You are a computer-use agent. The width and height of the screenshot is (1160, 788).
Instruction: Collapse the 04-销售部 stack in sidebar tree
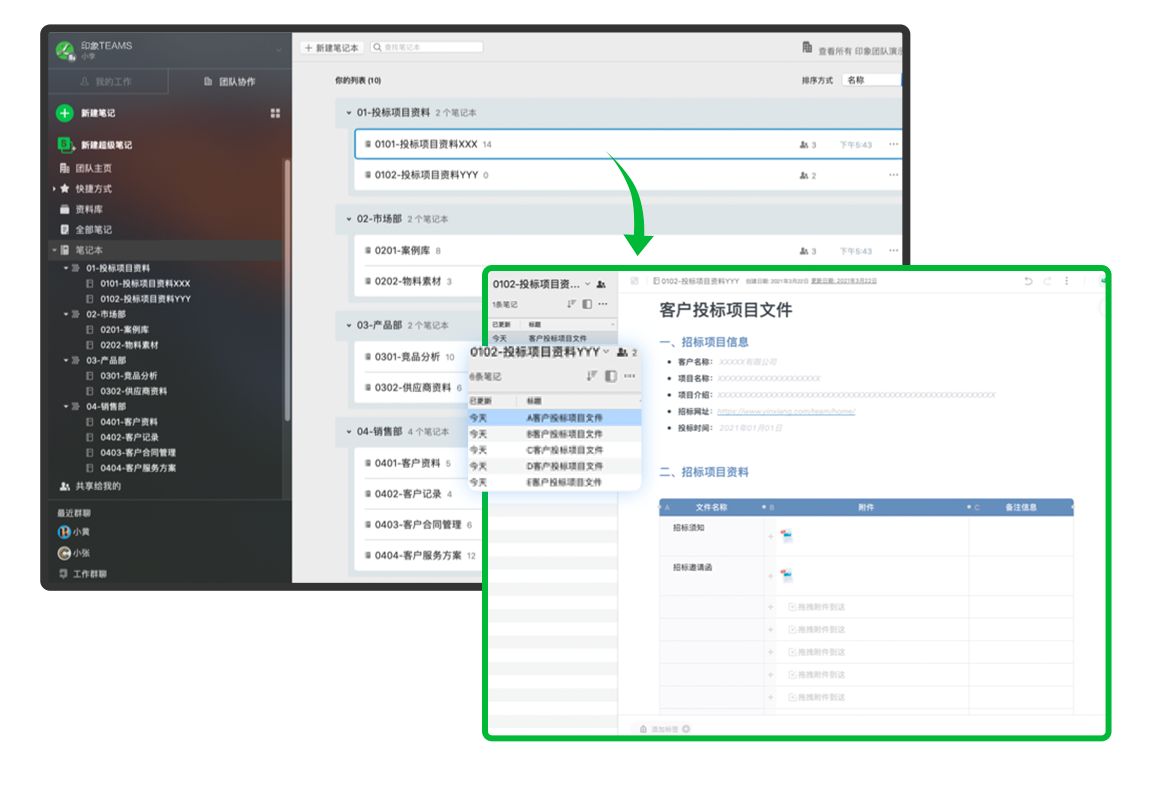point(66,407)
